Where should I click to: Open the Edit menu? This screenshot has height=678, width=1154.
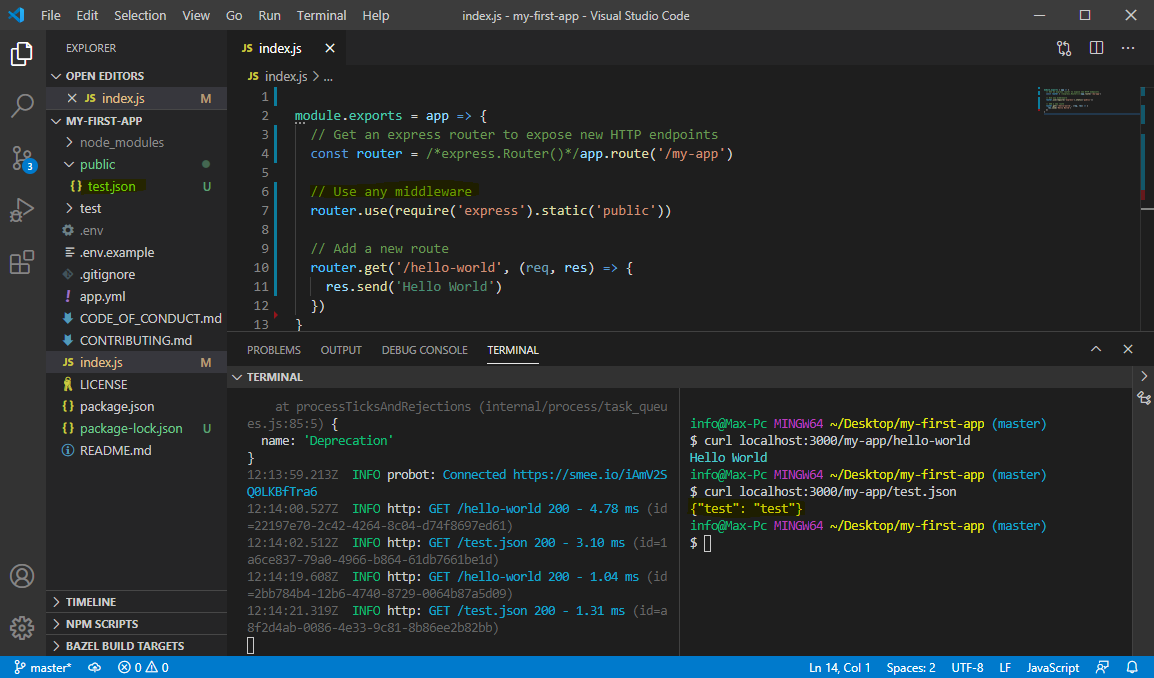(x=87, y=15)
